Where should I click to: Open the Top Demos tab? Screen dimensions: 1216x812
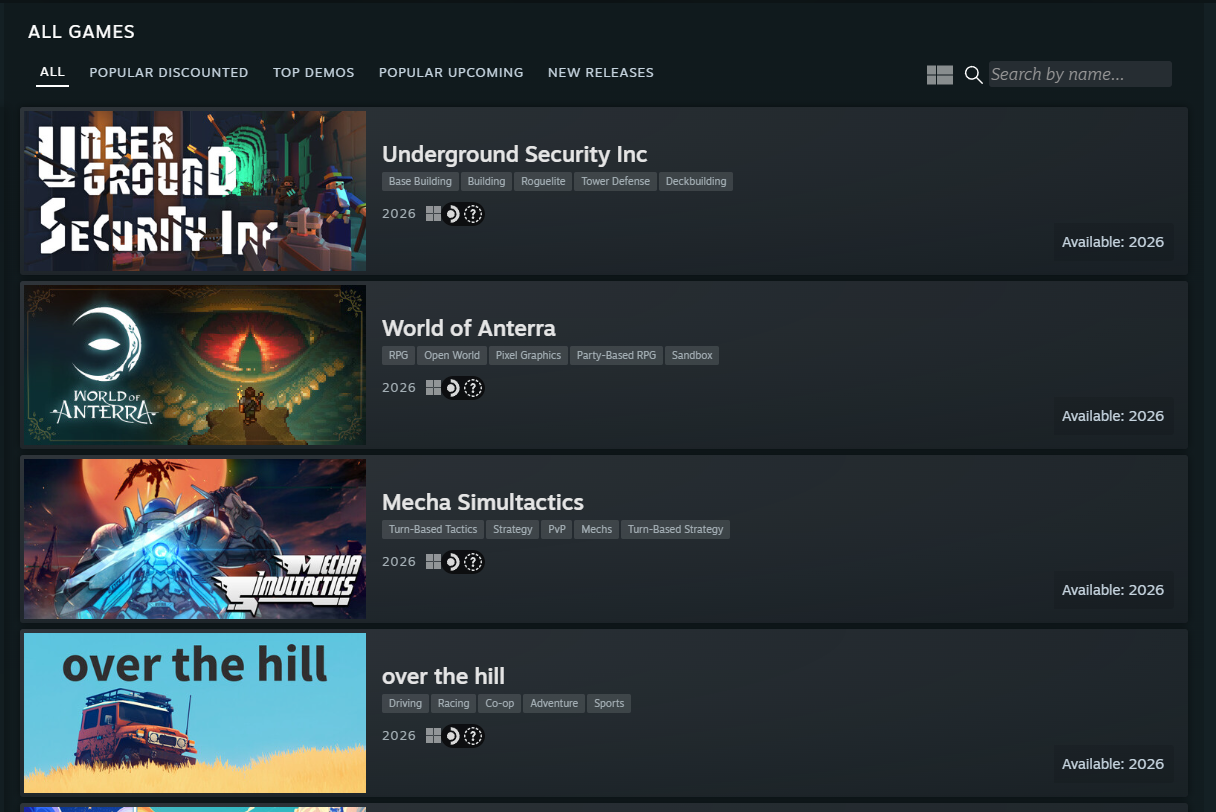(313, 73)
